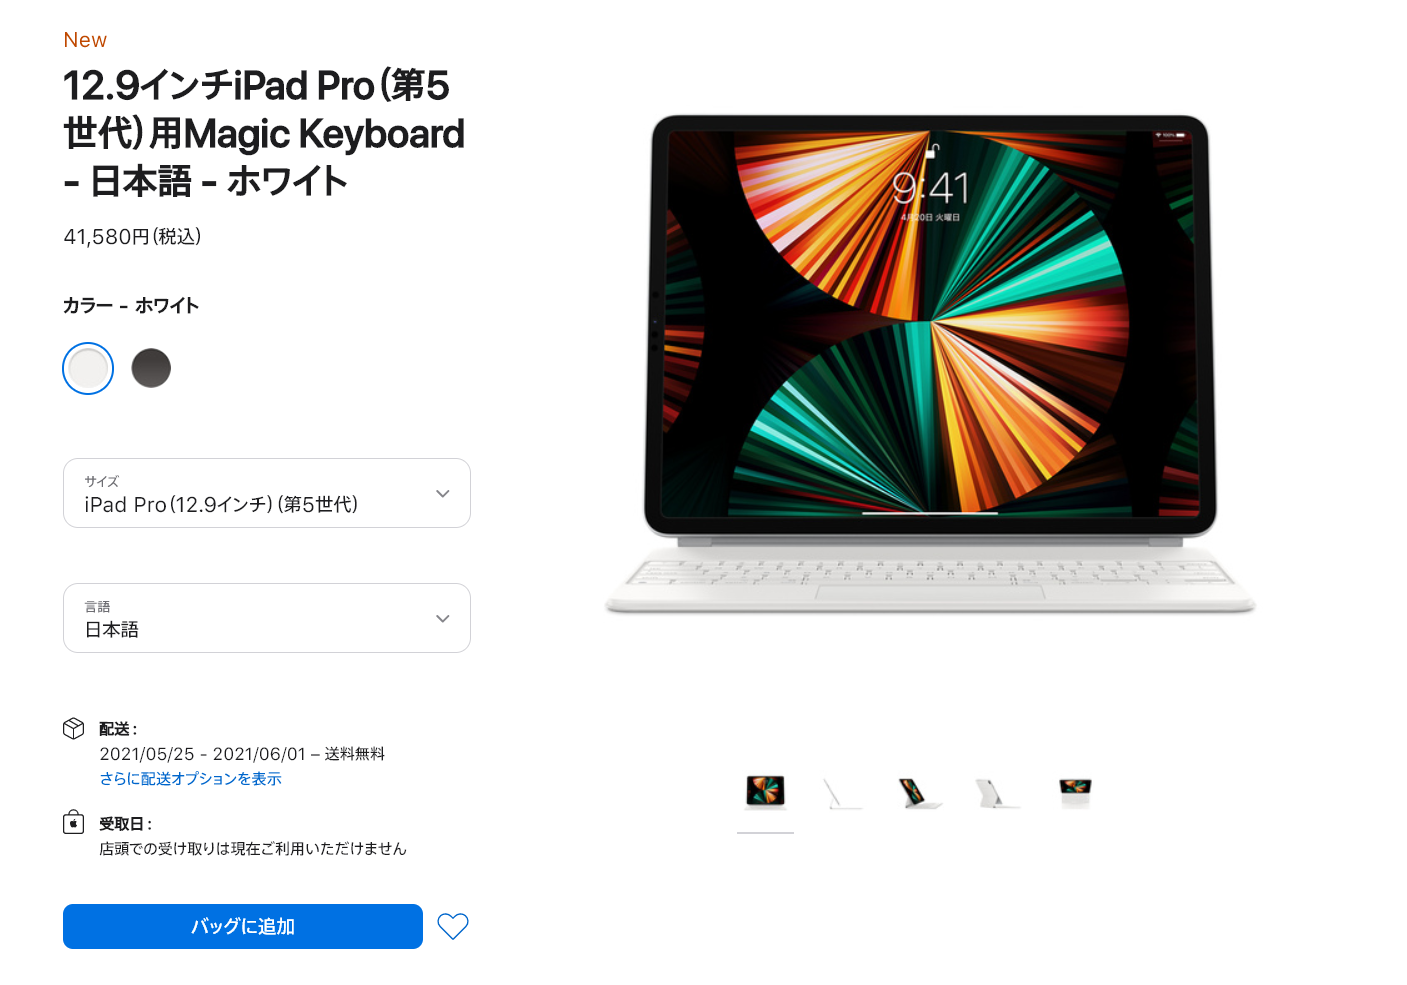Image resolution: width=1407 pixels, height=985 pixels.
Task: Click the product title 12.9インチiPad Pro用Magic Keyboard
Action: [x=264, y=133]
